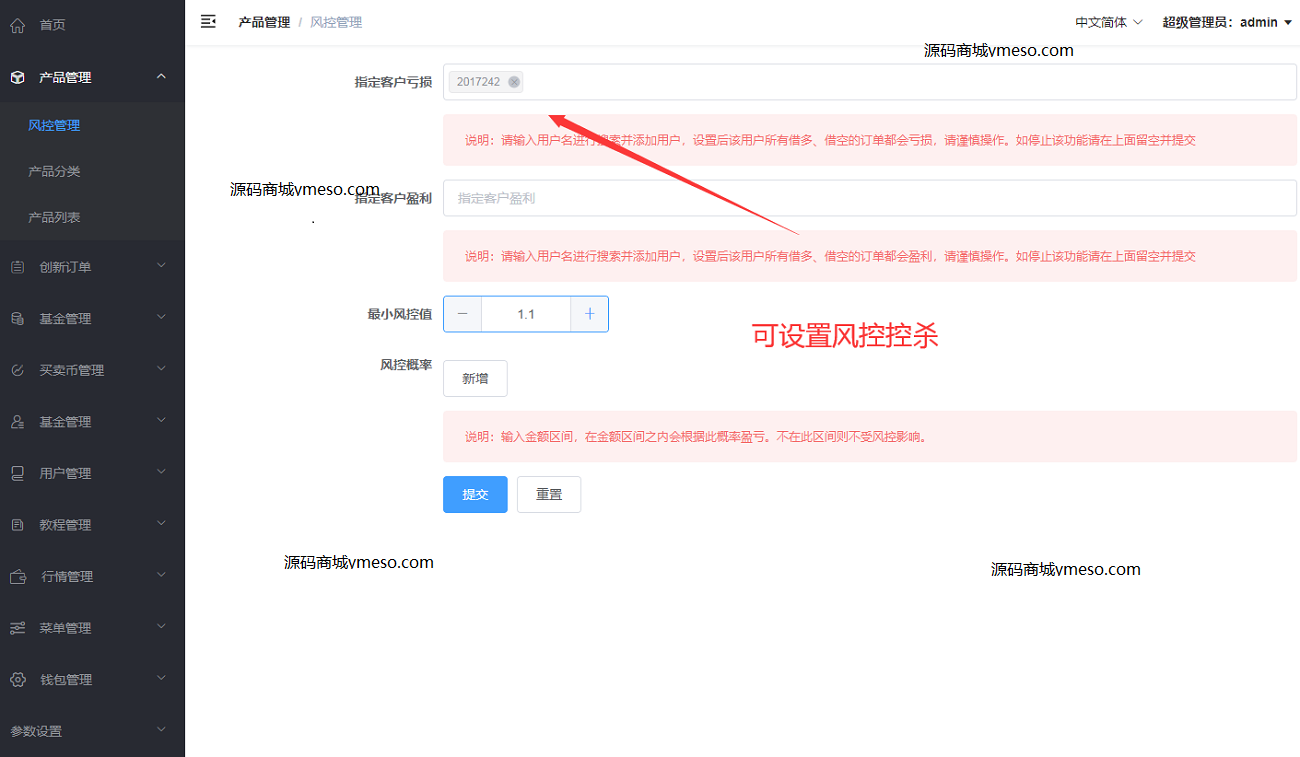The height and width of the screenshot is (757, 1300).
Task: Open the 用户管理 menu label
Action: click(65, 473)
